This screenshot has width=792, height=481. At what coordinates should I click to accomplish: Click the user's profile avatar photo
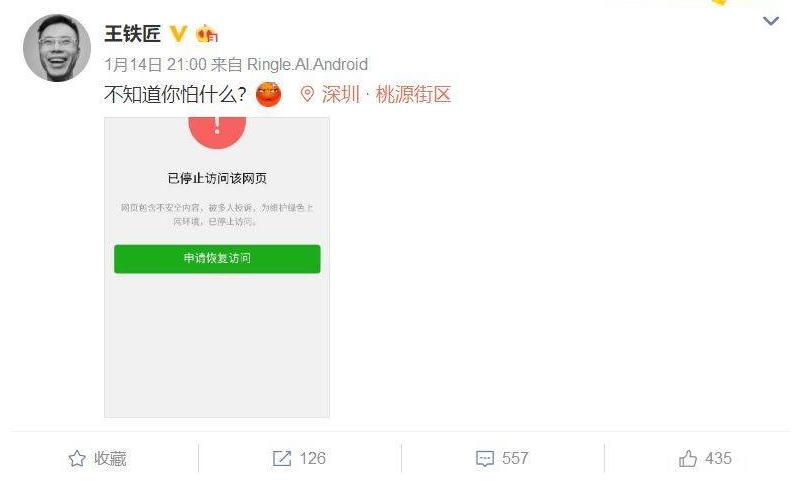[x=57, y=48]
